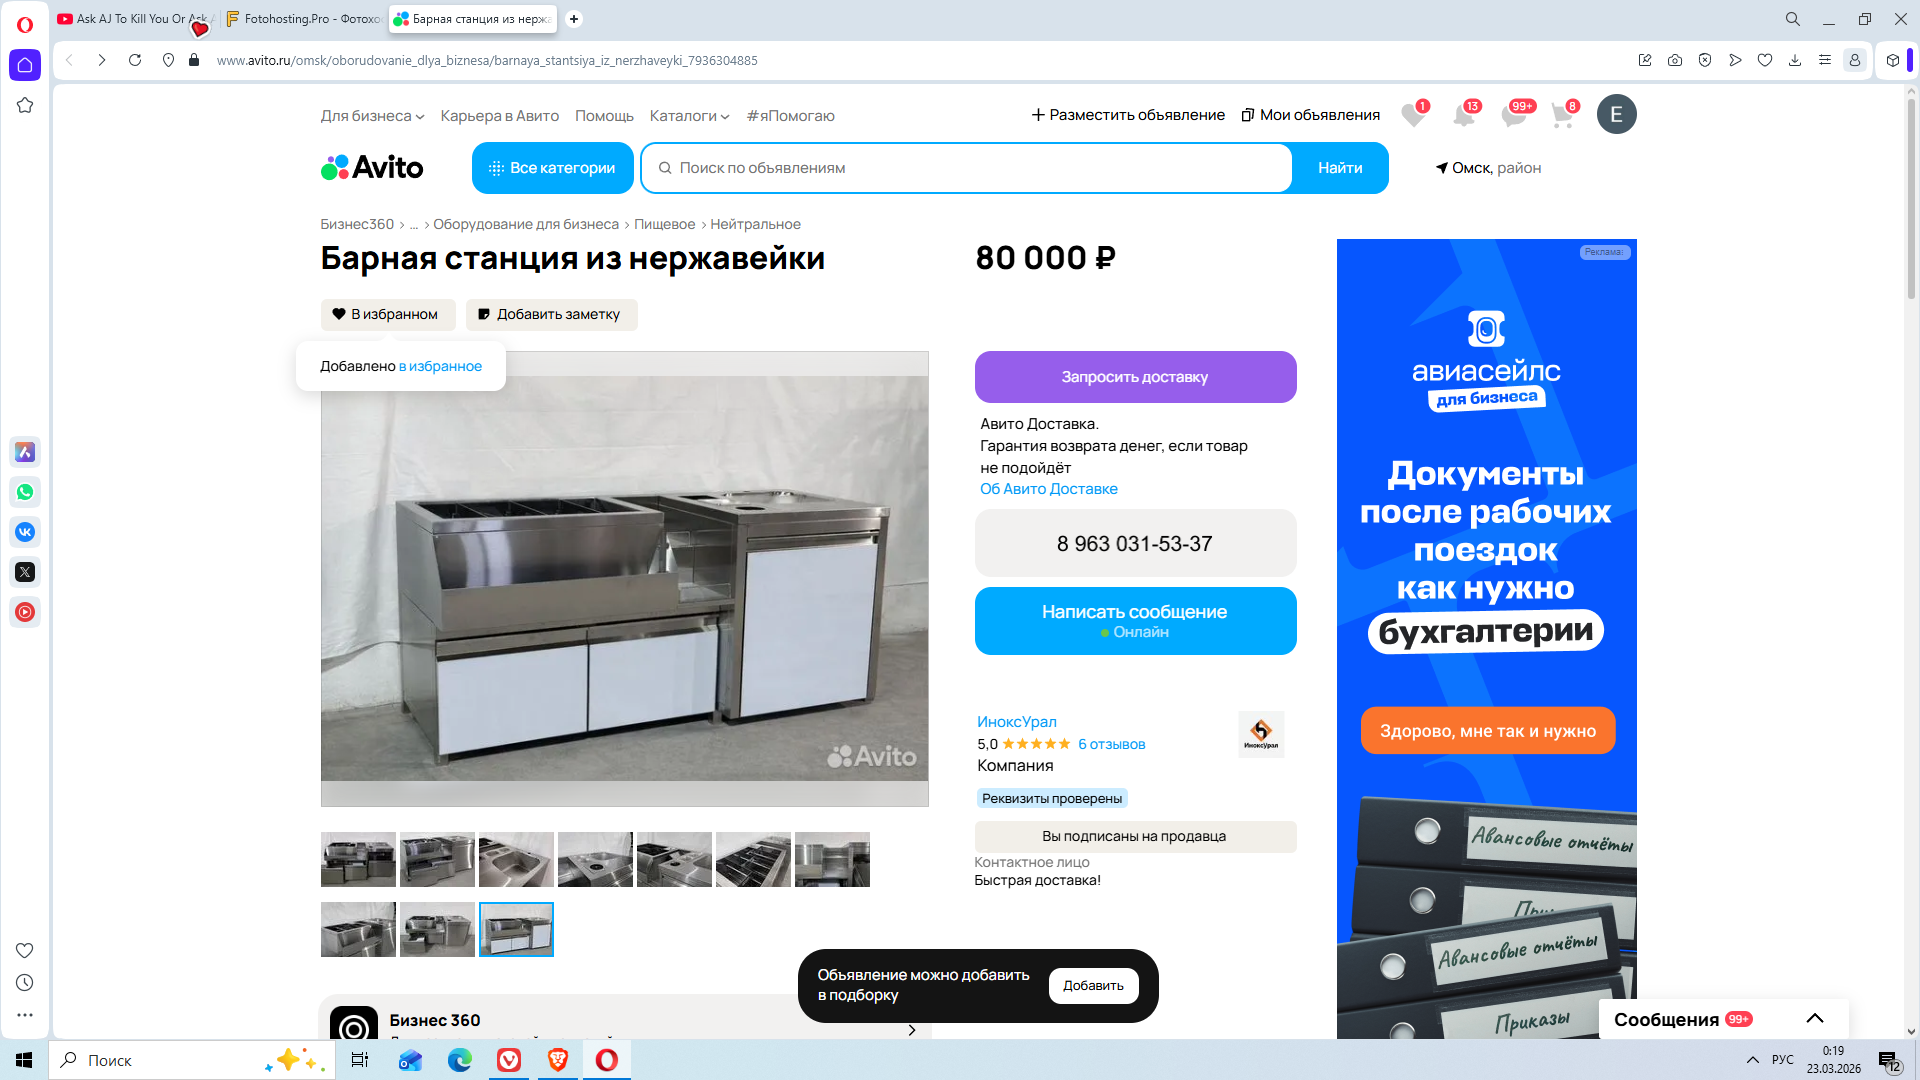The height and width of the screenshot is (1080, 1920).
Task: Open the messages chat bubble icon in the header
Action: (x=1513, y=116)
